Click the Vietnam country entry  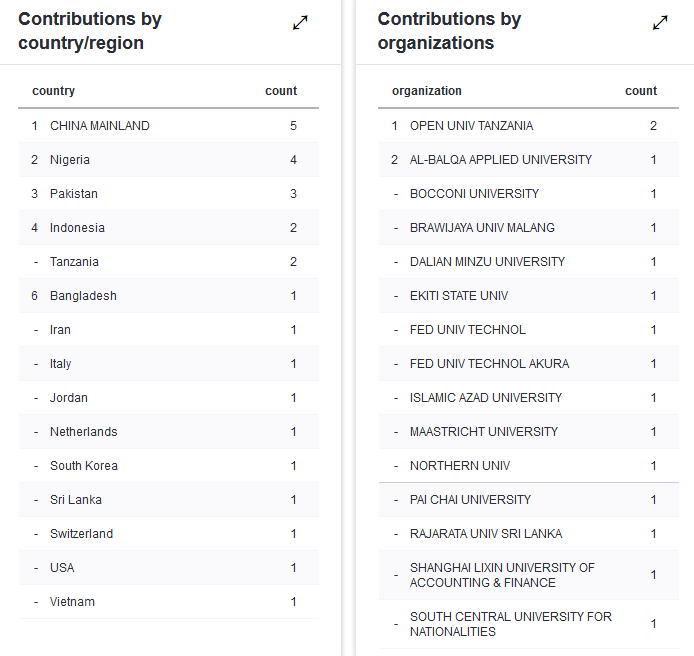(x=72, y=602)
